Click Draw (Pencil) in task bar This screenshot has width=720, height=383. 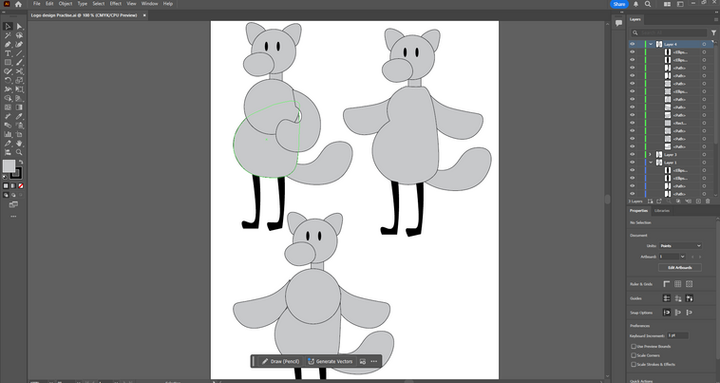pyautogui.click(x=281, y=361)
